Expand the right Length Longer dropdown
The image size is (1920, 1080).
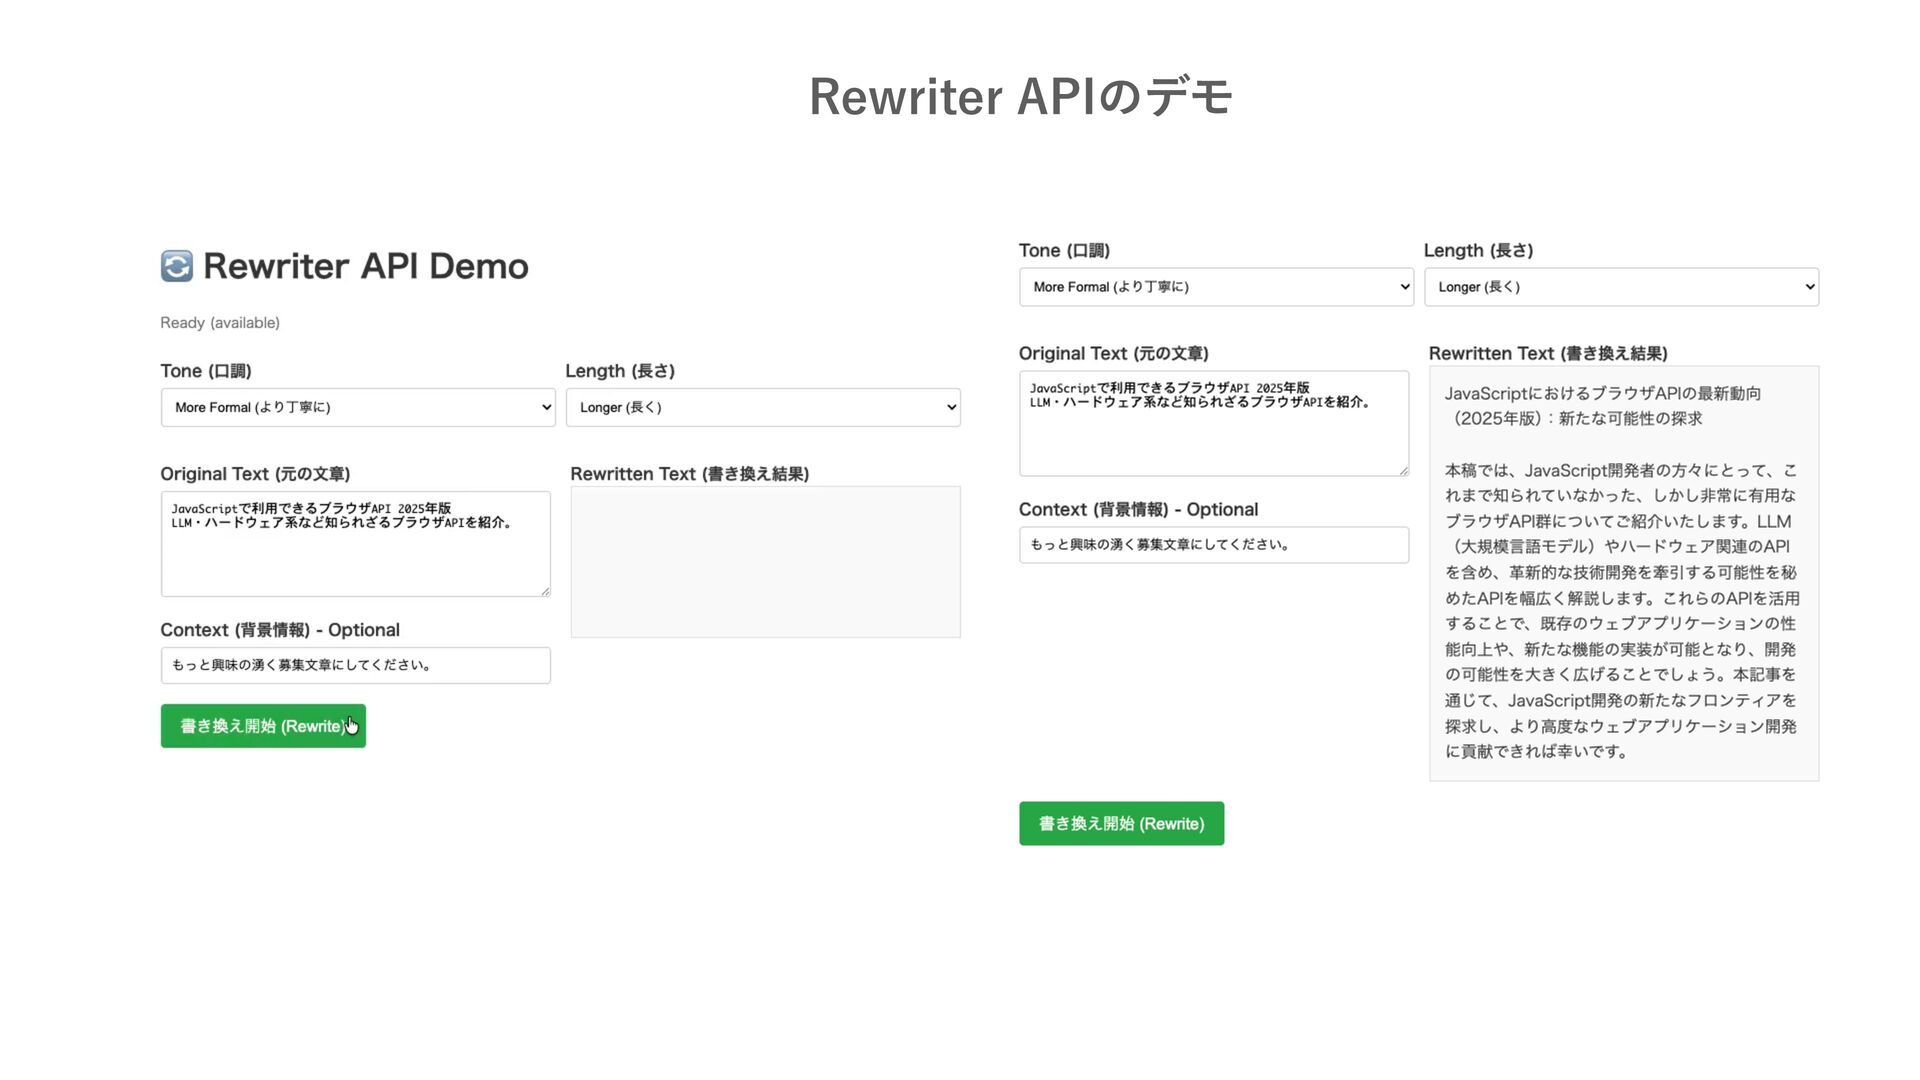[1620, 287]
